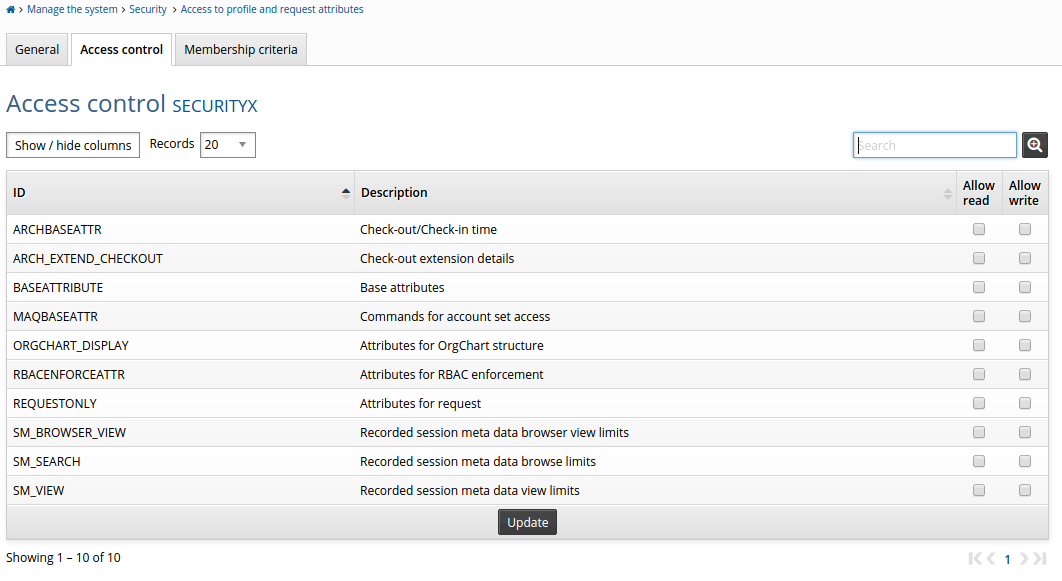This screenshot has height=581, width=1062.
Task: Click the magnifier search button
Action: 1034,145
